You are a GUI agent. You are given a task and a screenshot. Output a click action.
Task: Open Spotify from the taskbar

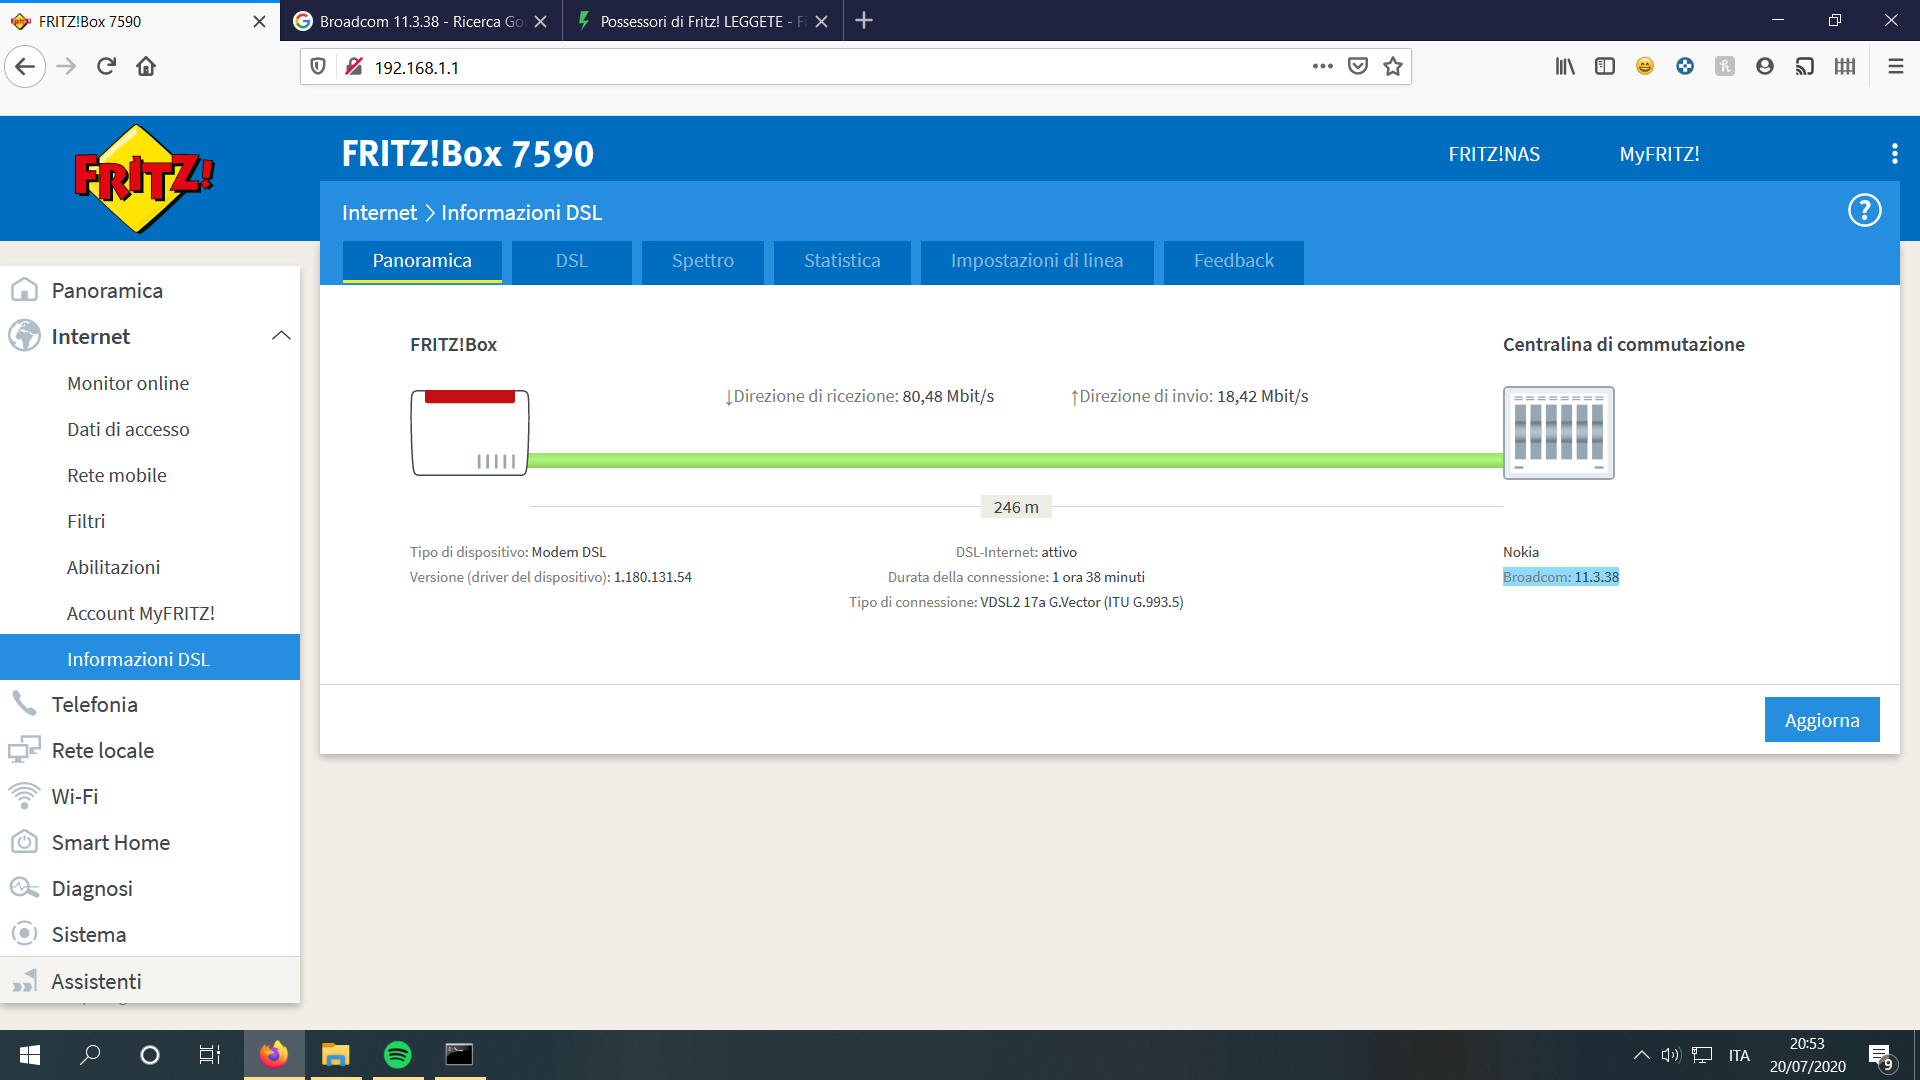point(397,1055)
